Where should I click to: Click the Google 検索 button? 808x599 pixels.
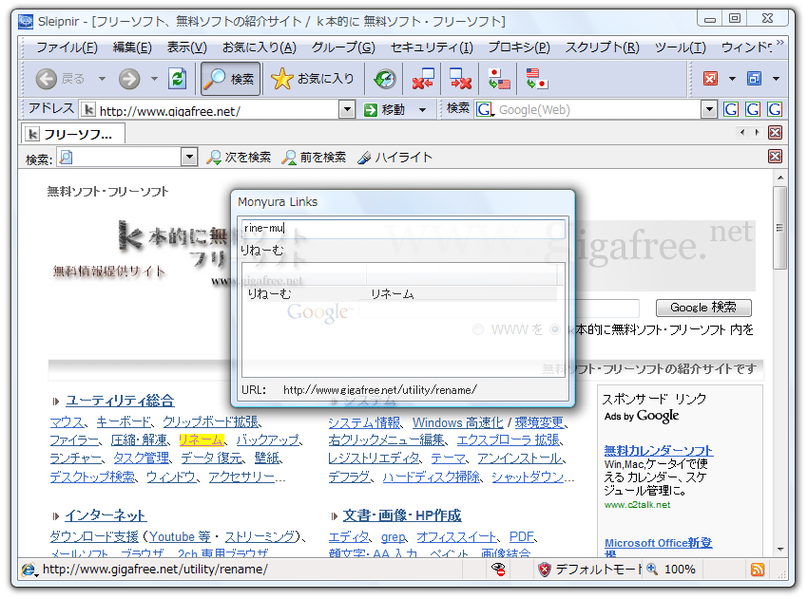pos(703,308)
